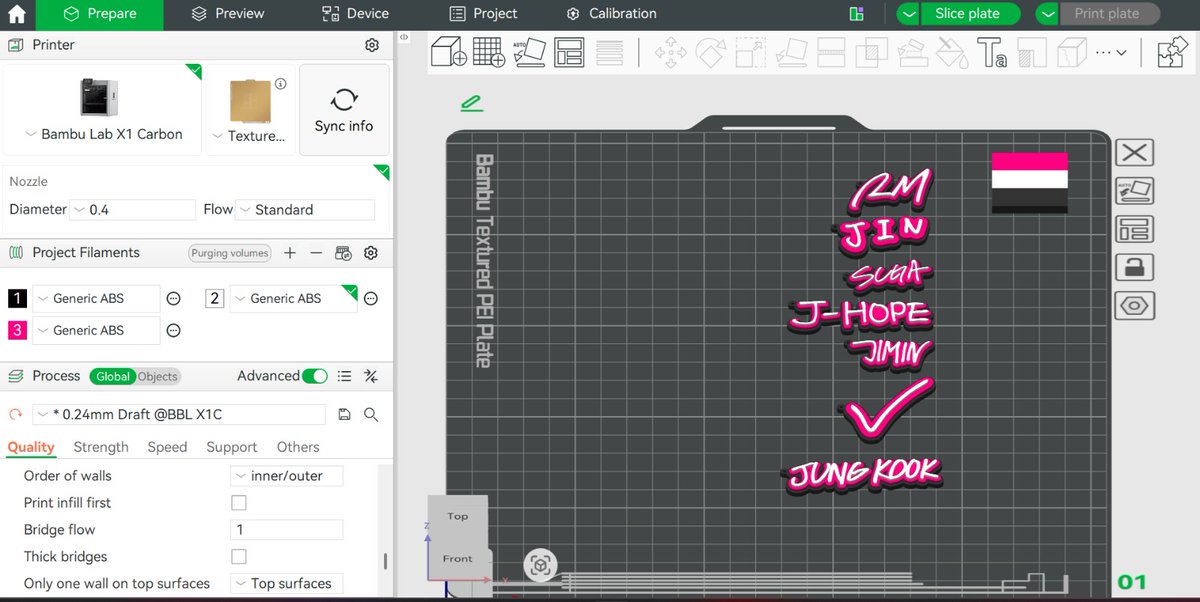Click the process settings list icon
This screenshot has height=602, width=1200.
click(345, 376)
